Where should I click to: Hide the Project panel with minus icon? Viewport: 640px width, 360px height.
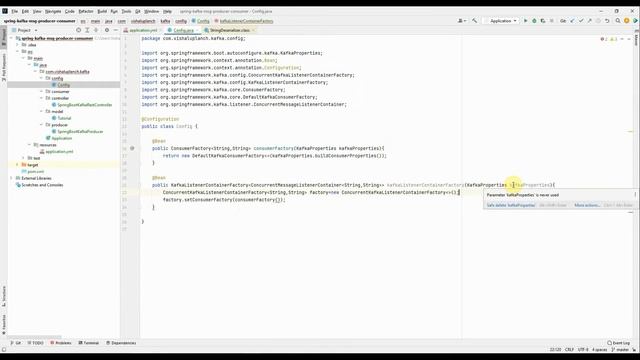coord(116,30)
